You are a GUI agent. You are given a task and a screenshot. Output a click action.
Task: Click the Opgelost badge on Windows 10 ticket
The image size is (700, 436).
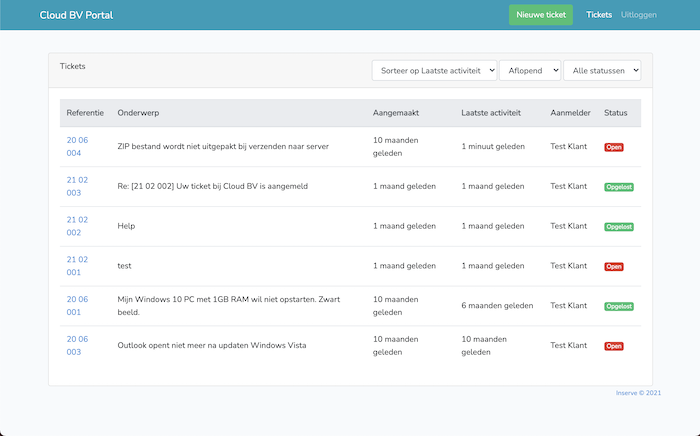click(619, 306)
